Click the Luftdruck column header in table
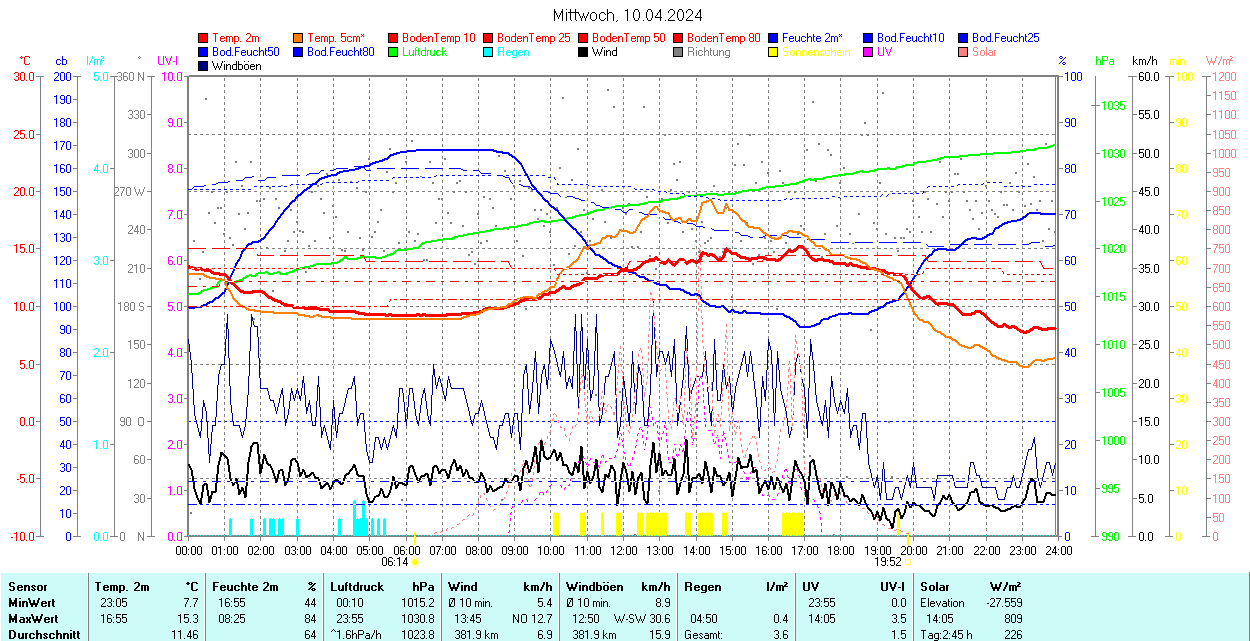Viewport: 1250px width, 641px height. (357, 587)
